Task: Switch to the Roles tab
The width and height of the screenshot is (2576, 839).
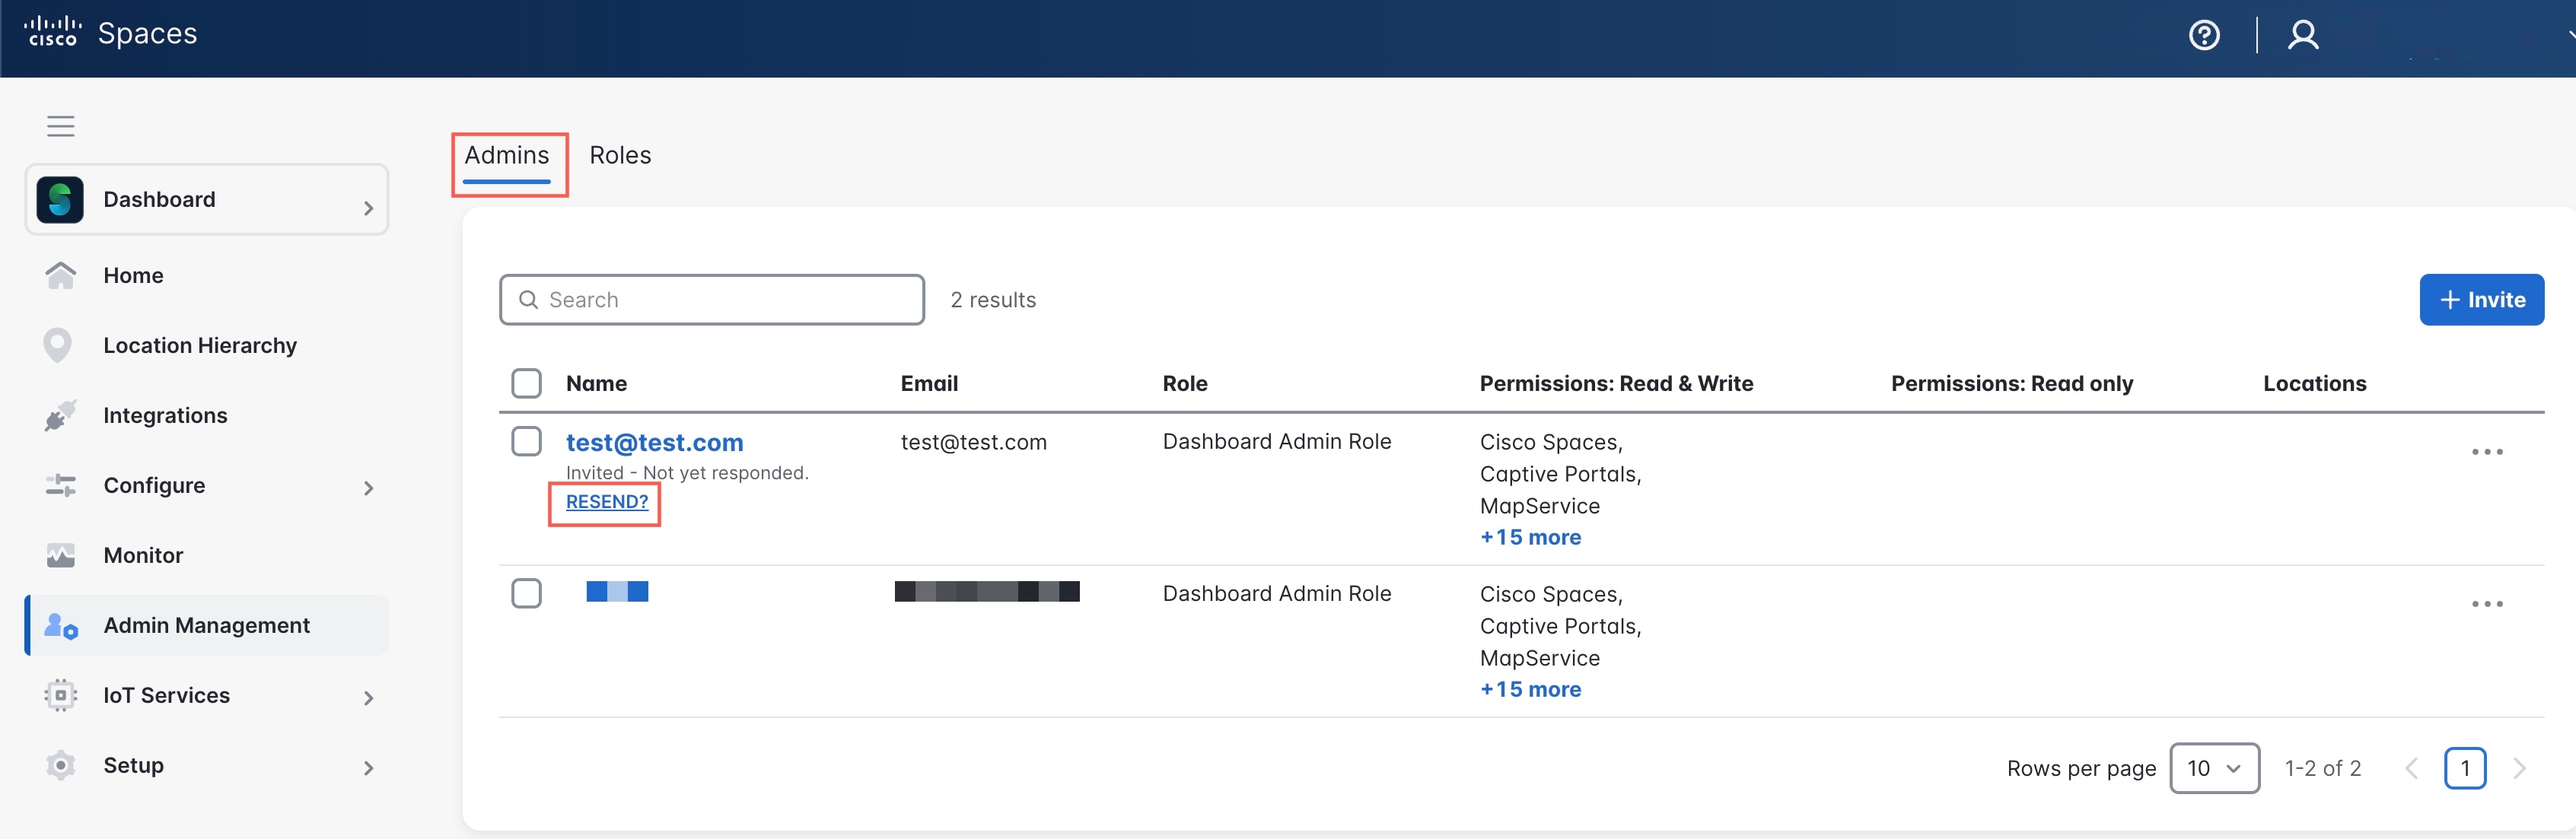Action: (x=620, y=155)
